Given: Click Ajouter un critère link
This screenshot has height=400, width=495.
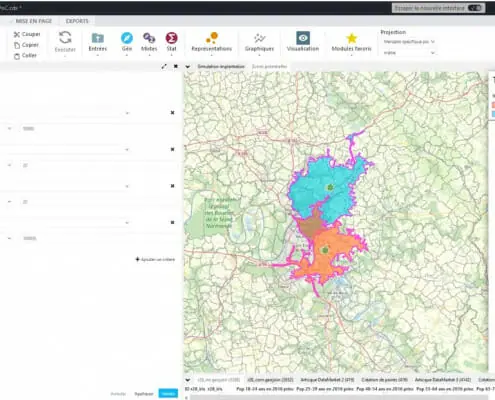Looking at the screenshot, I should tap(155, 259).
